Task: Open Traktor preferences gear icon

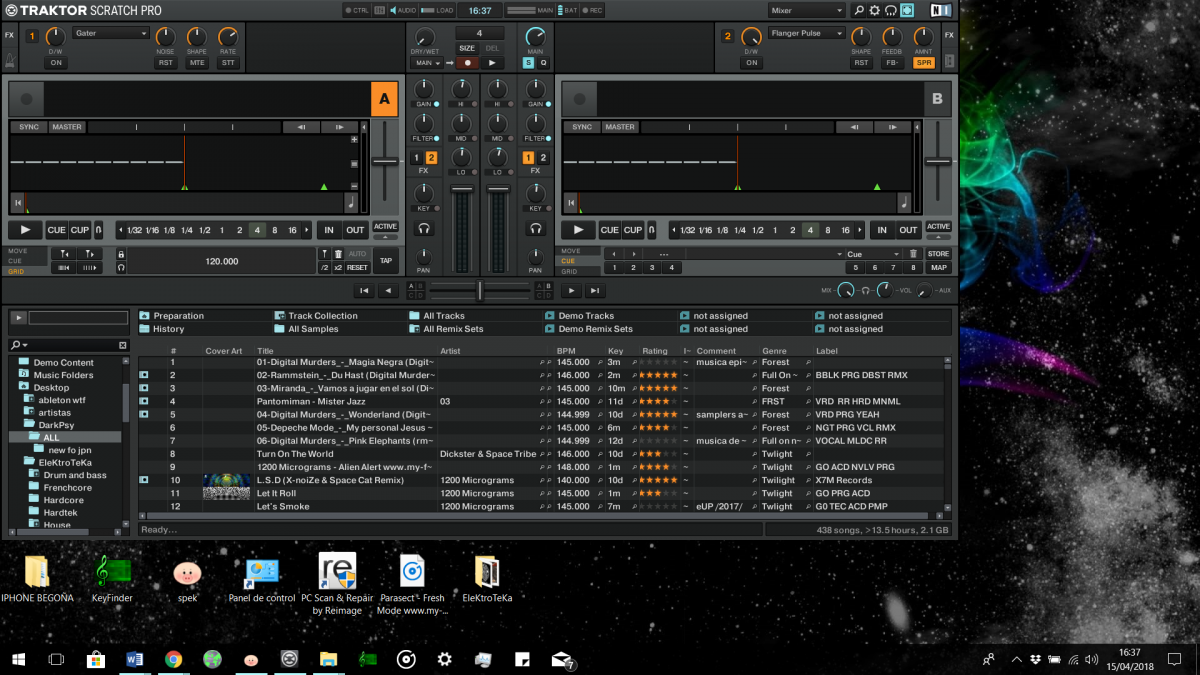Action: (874, 10)
